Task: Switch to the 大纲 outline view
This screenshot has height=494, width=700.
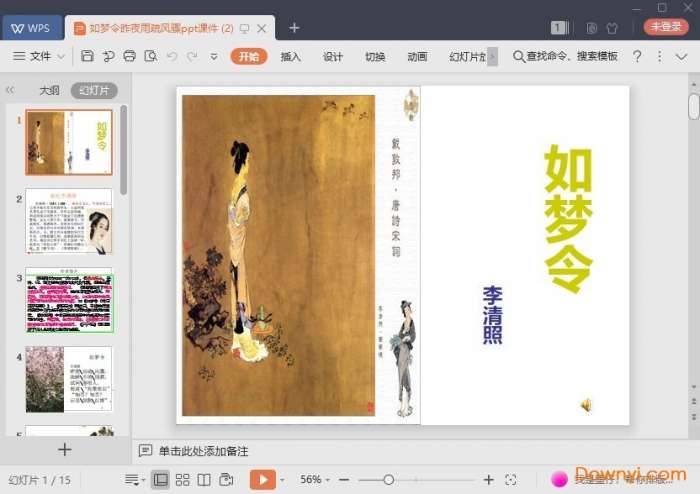Action: click(49, 91)
